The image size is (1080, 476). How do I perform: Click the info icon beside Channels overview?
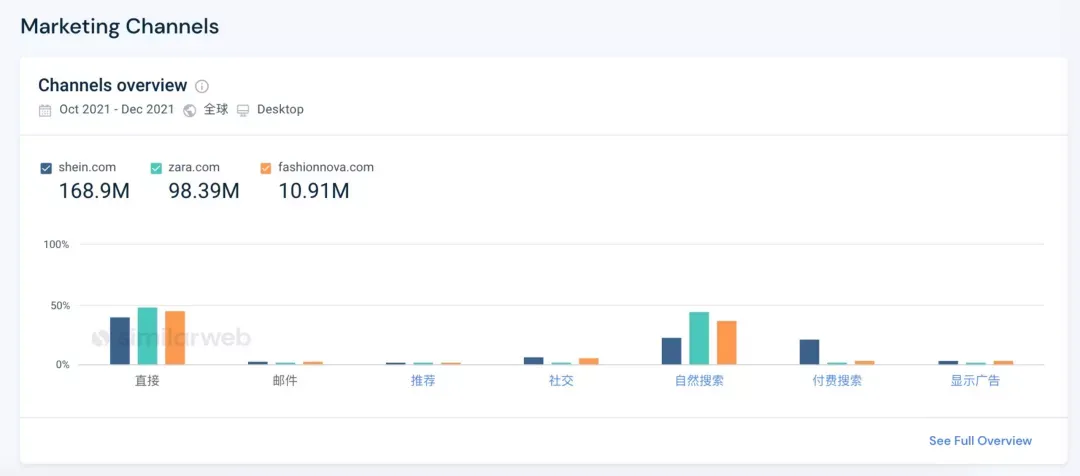(202, 86)
